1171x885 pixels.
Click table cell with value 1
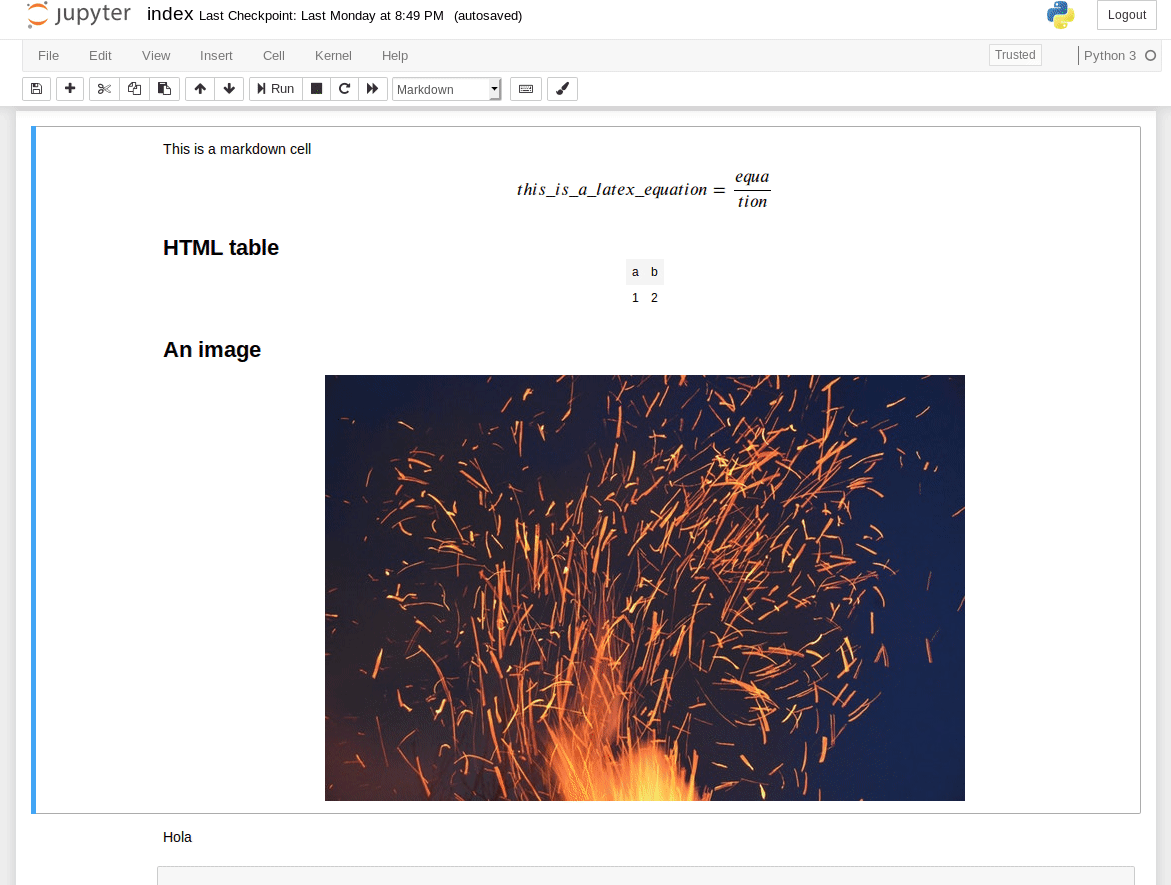click(636, 298)
